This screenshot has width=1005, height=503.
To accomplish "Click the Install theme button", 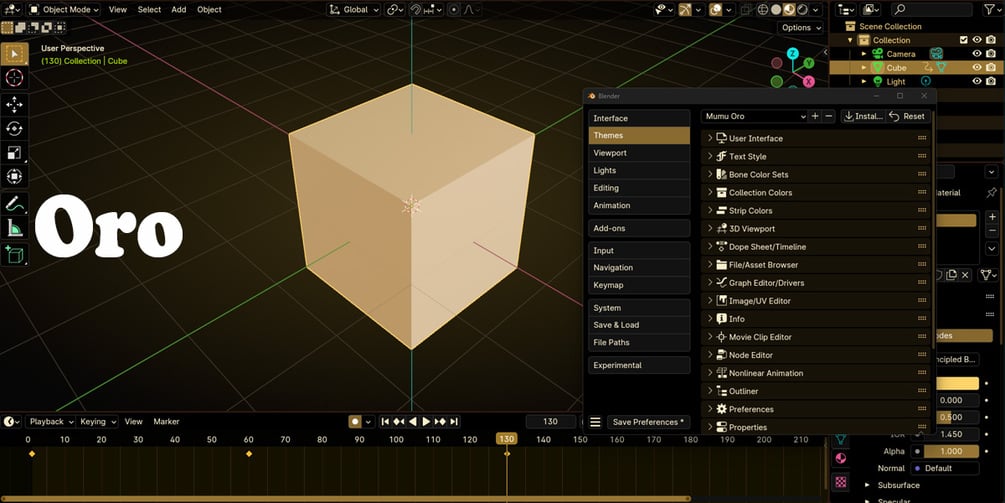I will 863,116.
